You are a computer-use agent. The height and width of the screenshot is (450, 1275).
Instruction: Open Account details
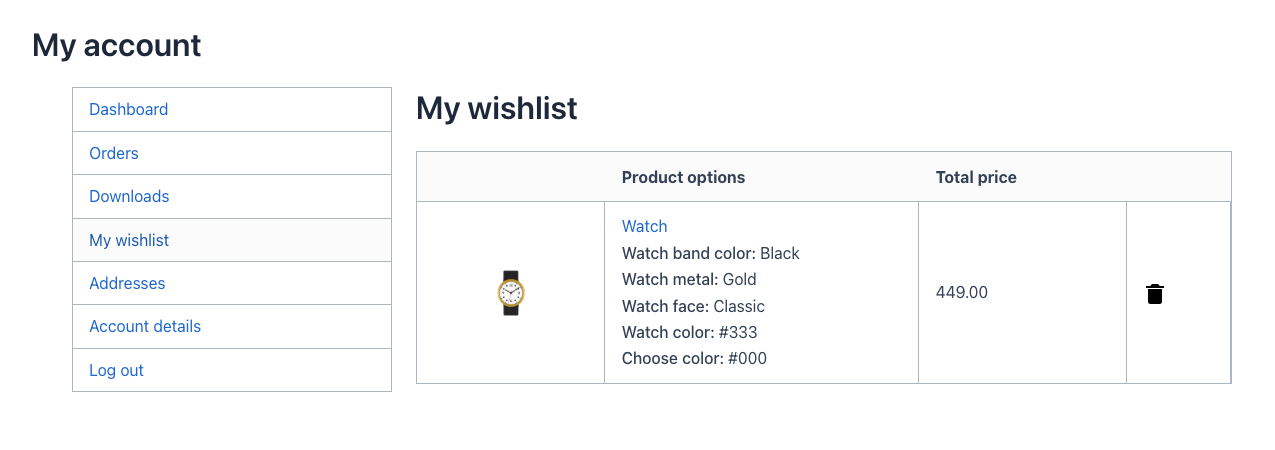click(x=145, y=326)
